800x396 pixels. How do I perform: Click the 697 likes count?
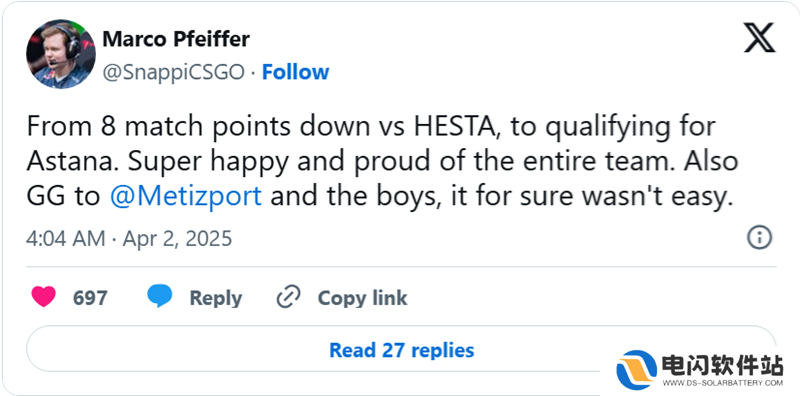coord(90,298)
